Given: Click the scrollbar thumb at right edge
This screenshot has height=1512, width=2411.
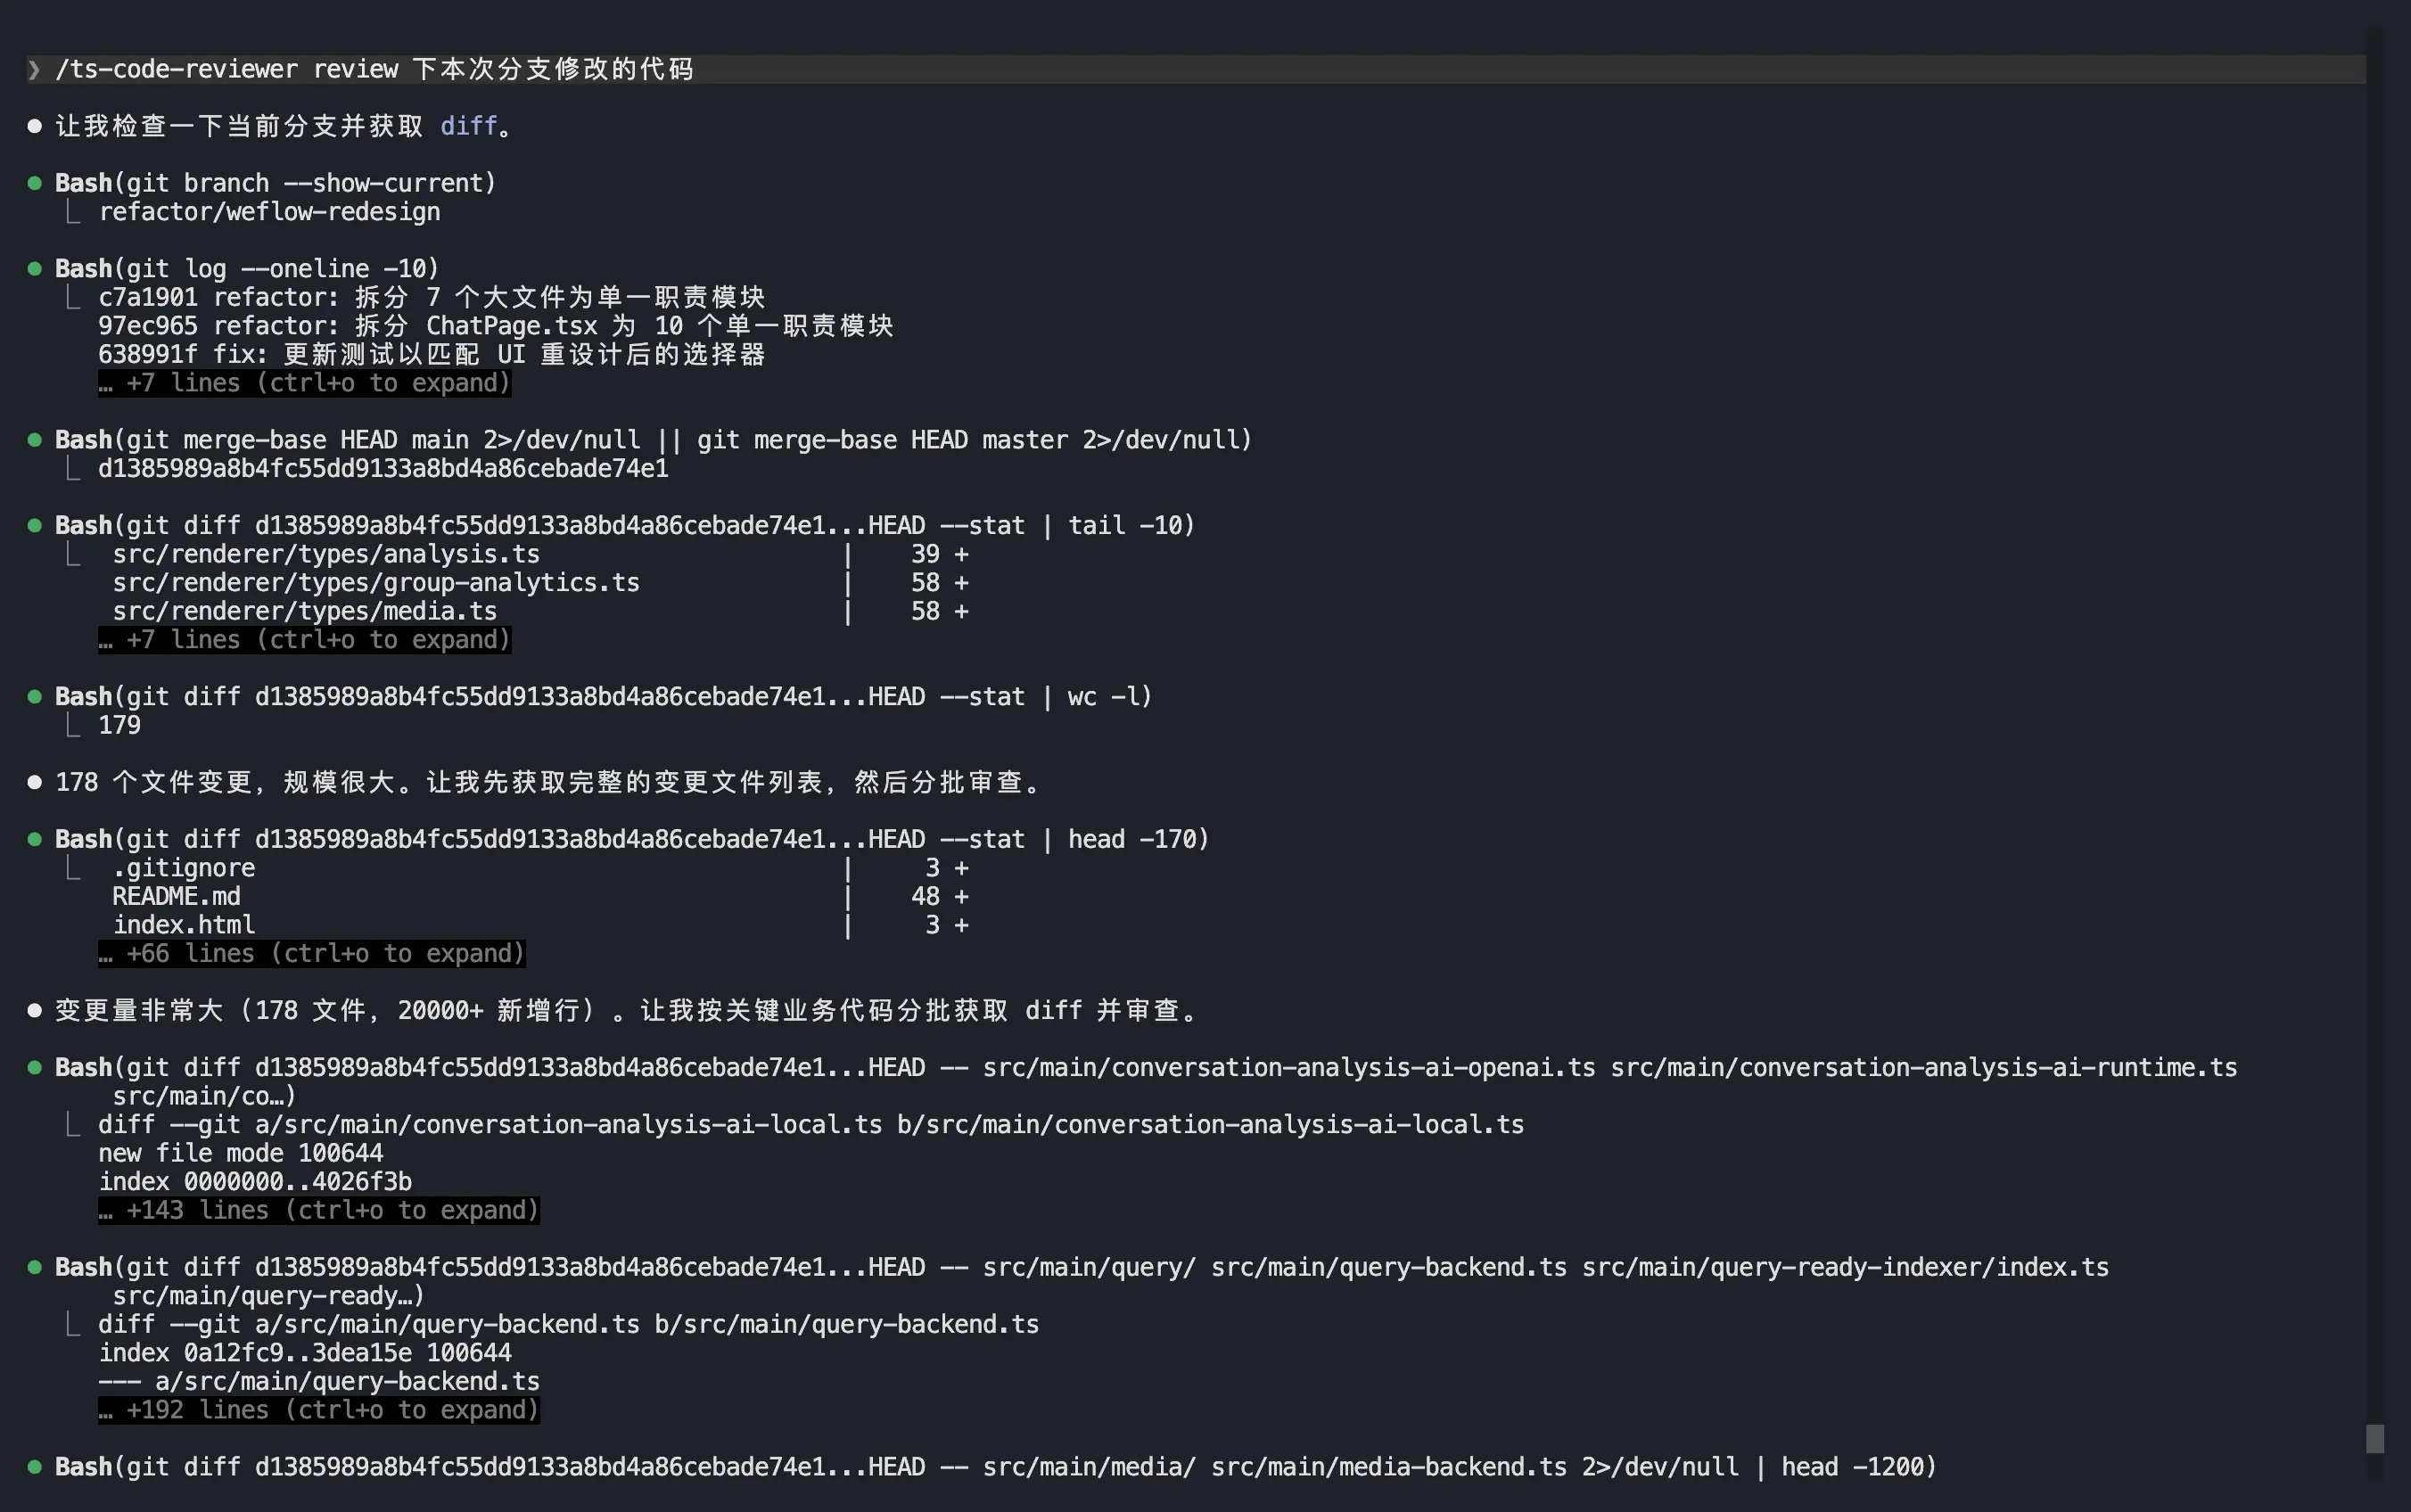Looking at the screenshot, I should 2375,1438.
